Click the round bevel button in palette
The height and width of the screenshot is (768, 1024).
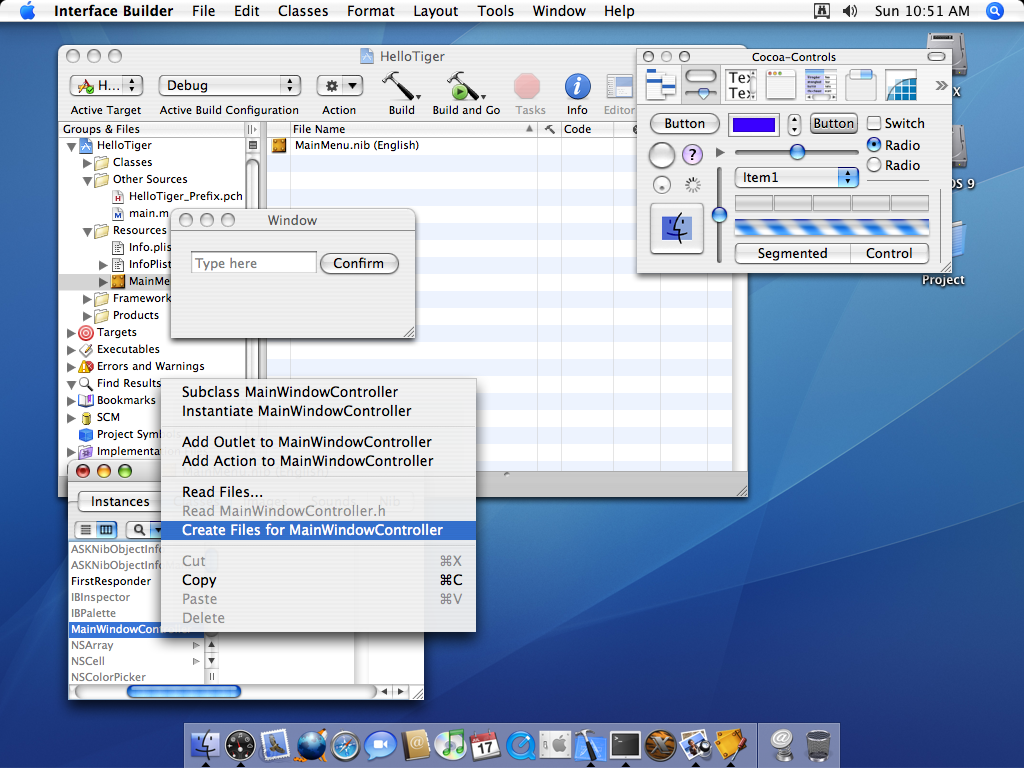[662, 155]
